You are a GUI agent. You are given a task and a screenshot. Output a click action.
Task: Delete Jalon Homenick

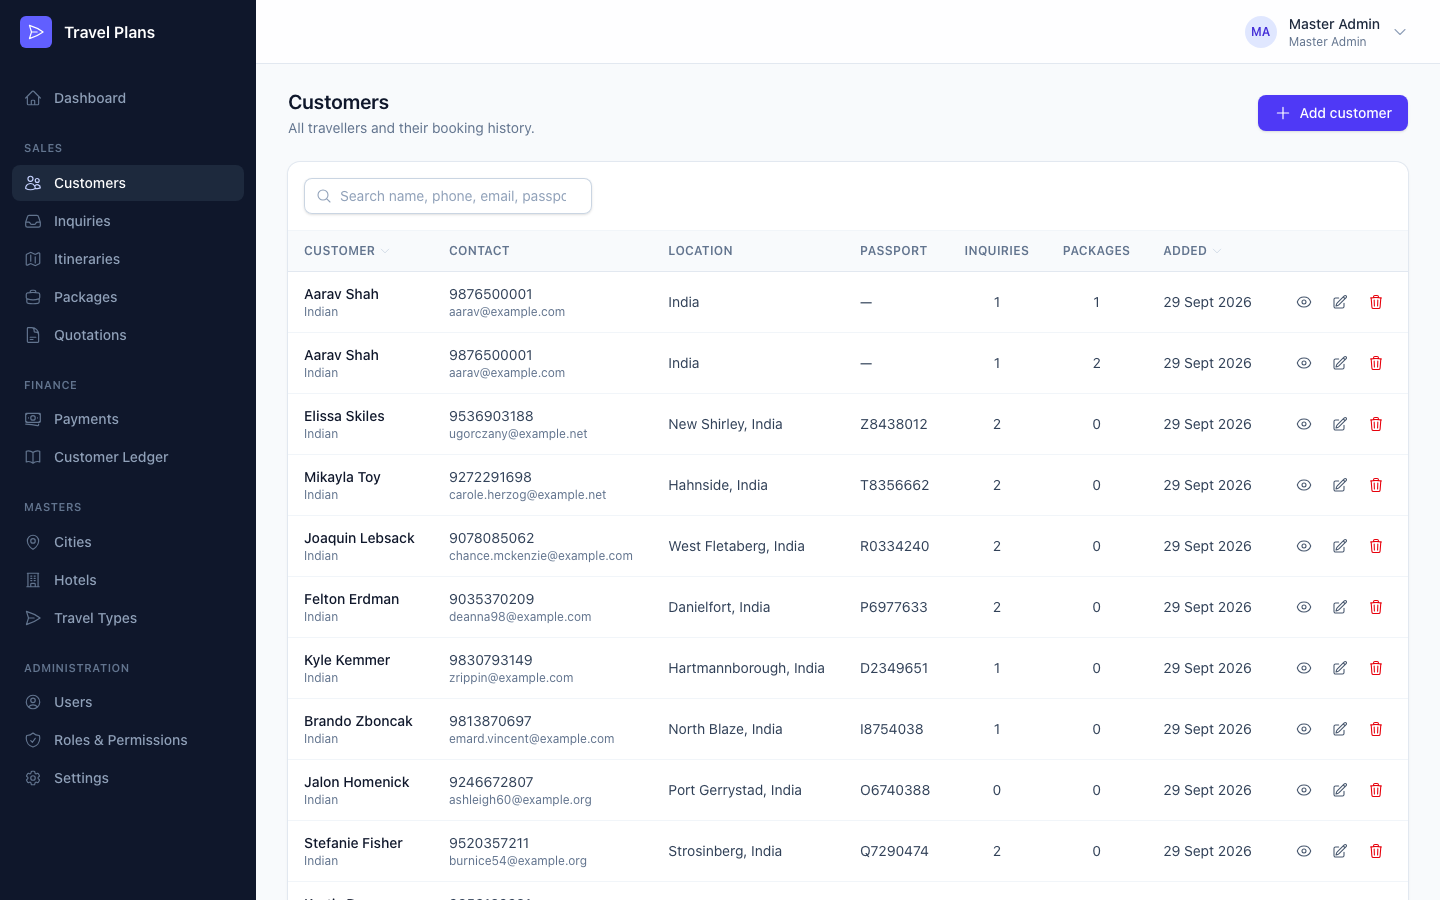(x=1376, y=790)
